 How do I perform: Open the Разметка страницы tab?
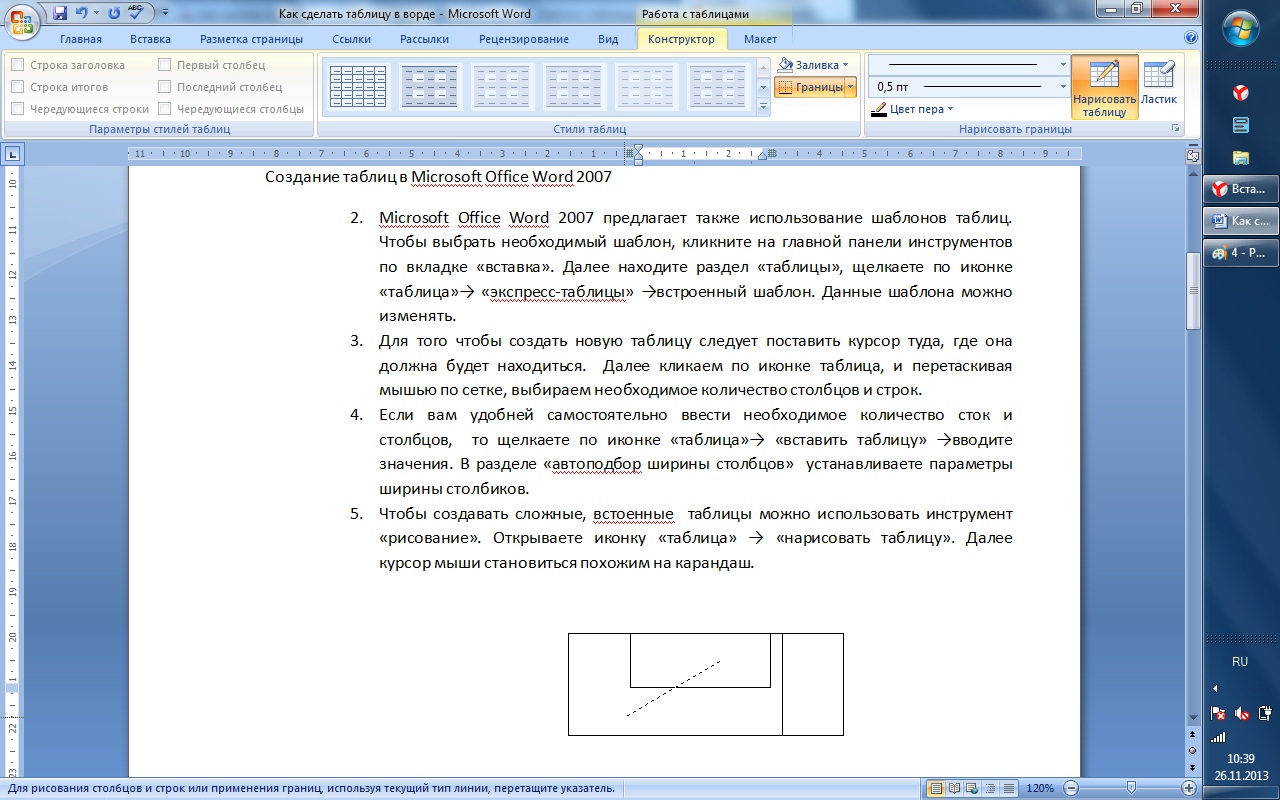(251, 39)
